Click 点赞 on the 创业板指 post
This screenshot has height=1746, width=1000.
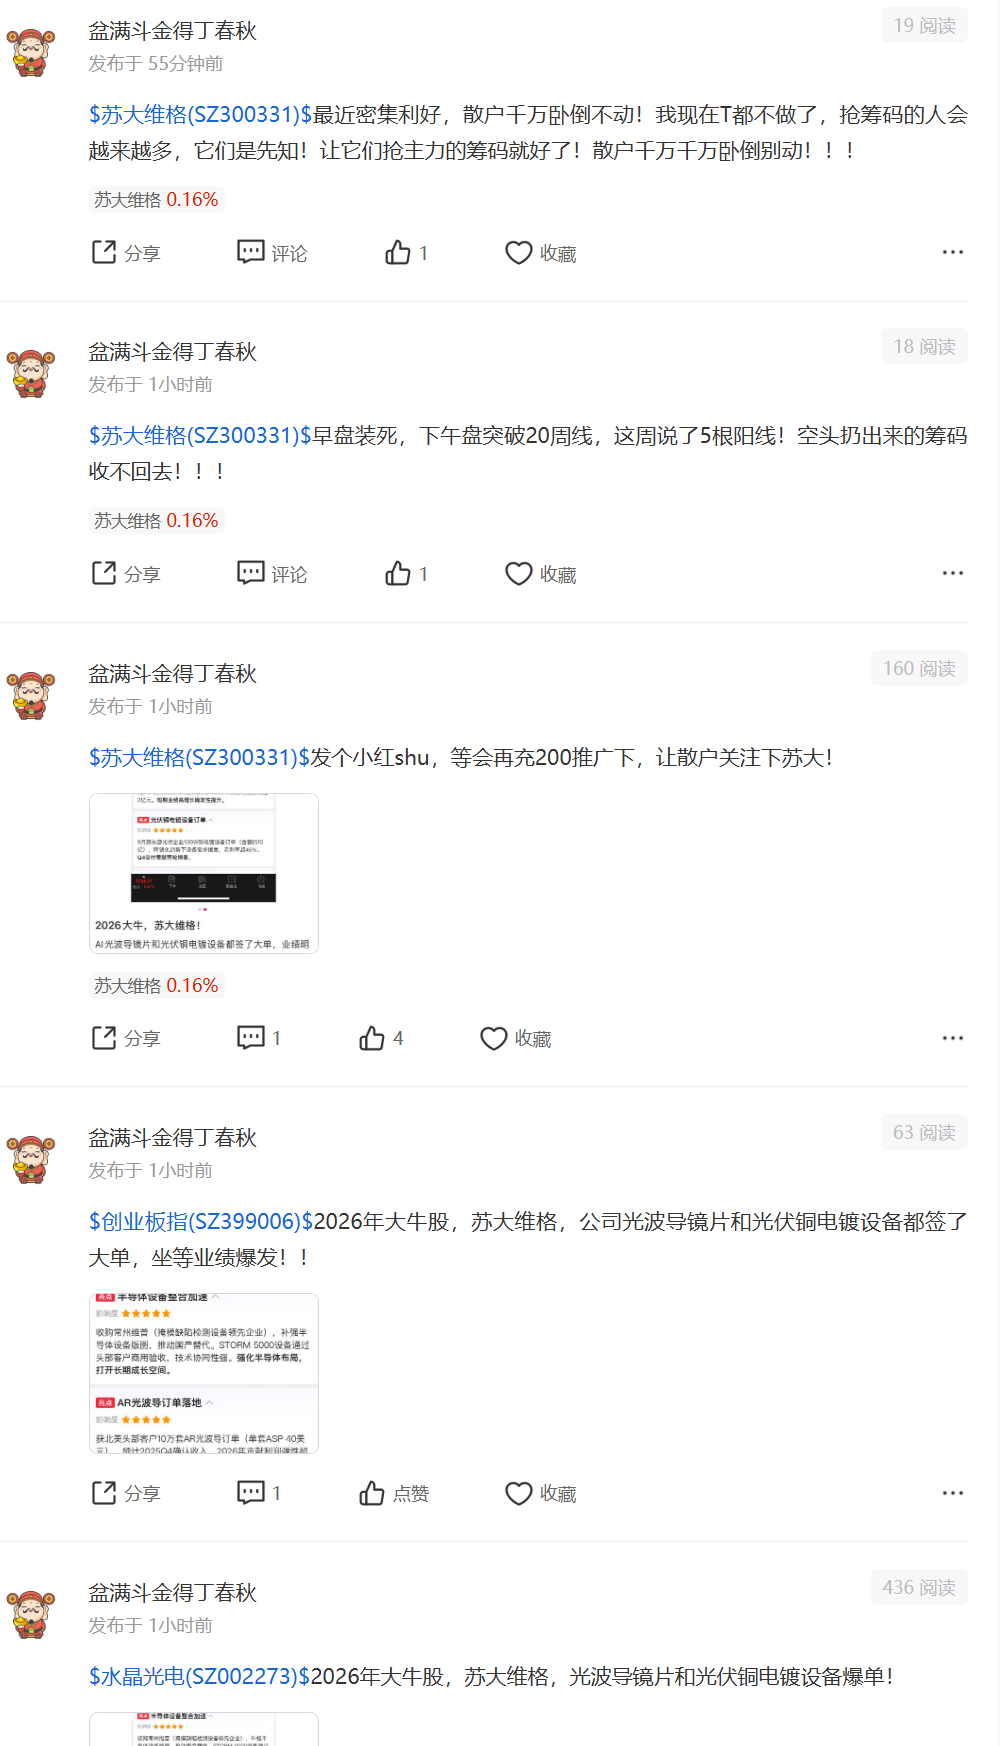click(x=394, y=1494)
